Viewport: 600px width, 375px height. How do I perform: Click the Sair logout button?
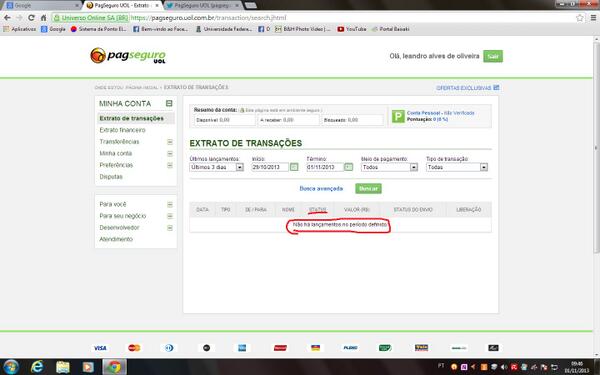pos(493,56)
